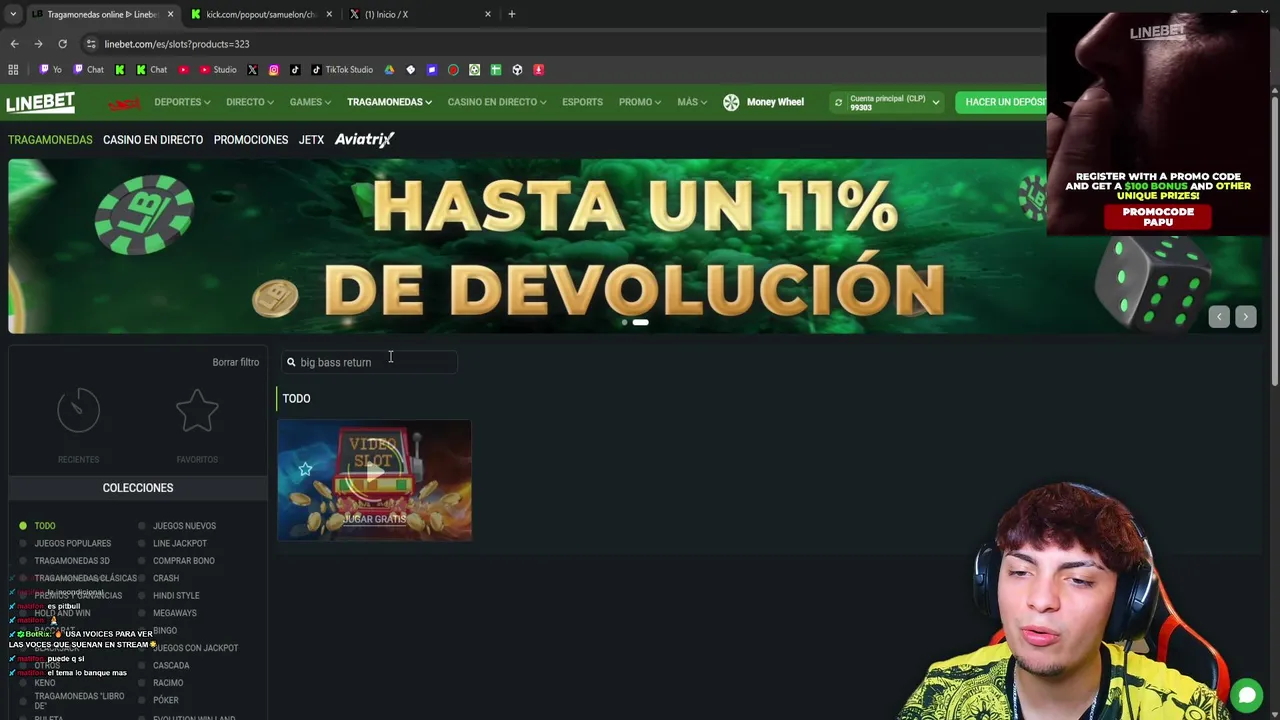
Task: Click the second banner slide indicator
Action: [x=640, y=322]
